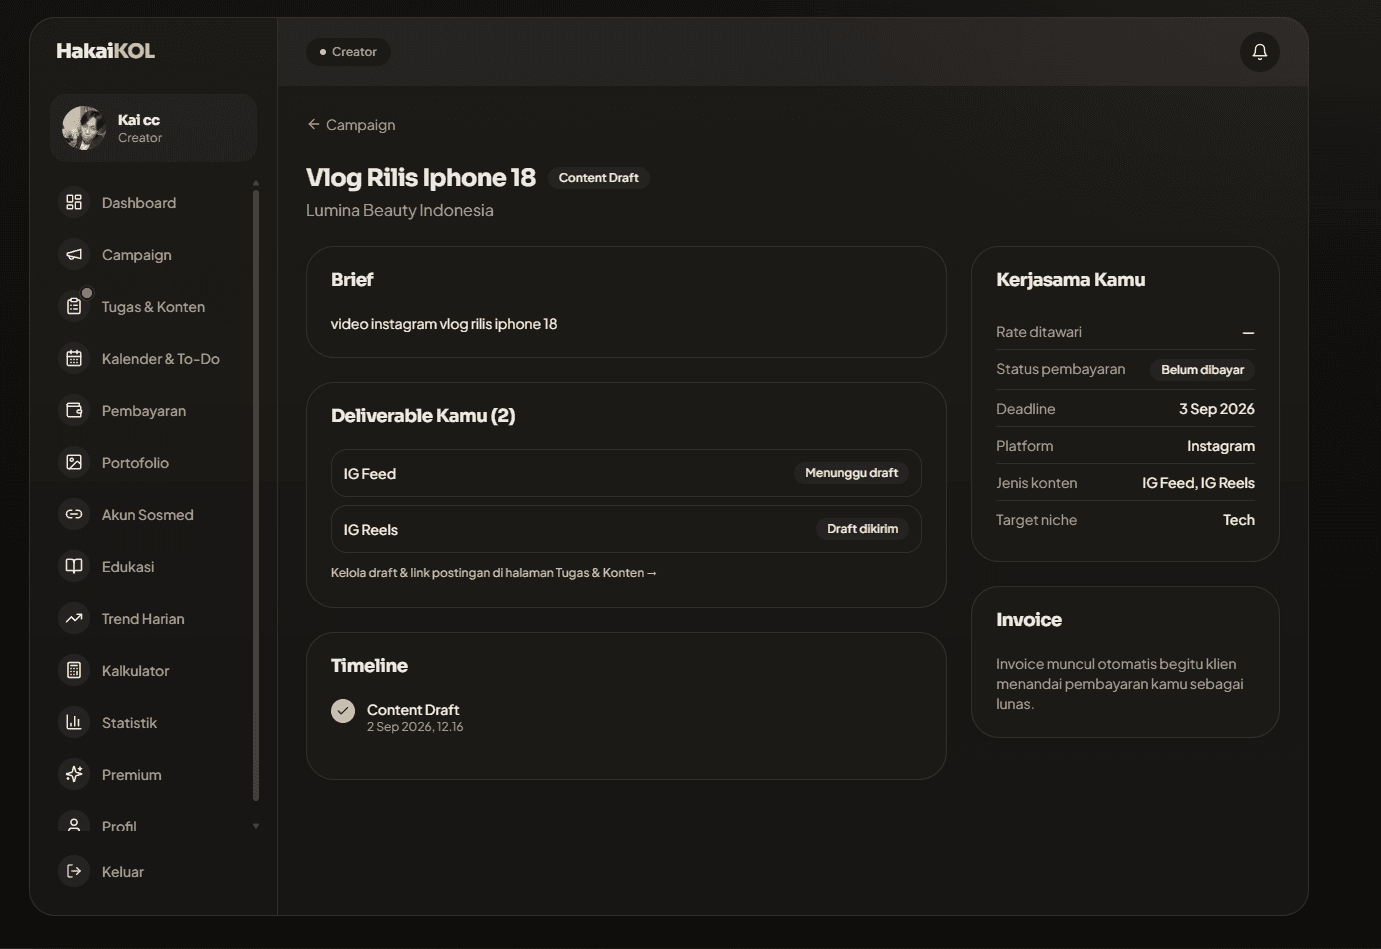Open the Edukasi menu label
This screenshot has height=949, width=1381.
(128, 567)
